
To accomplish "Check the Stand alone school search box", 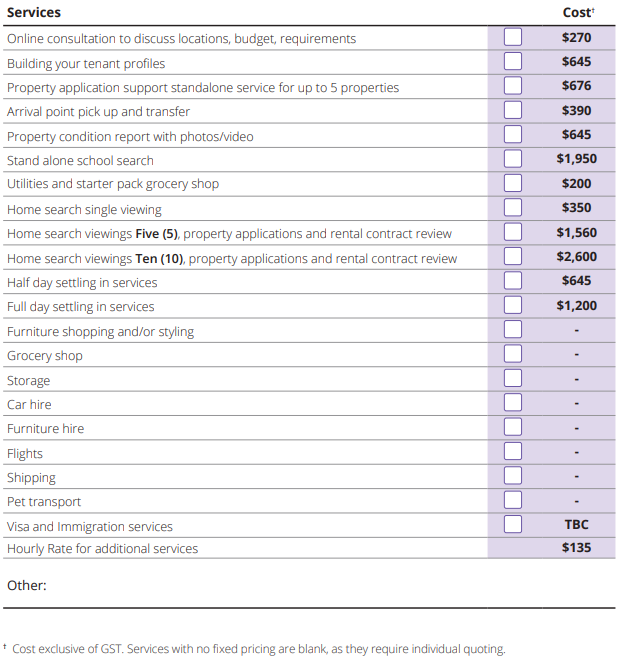I will pyautogui.click(x=513, y=159).
